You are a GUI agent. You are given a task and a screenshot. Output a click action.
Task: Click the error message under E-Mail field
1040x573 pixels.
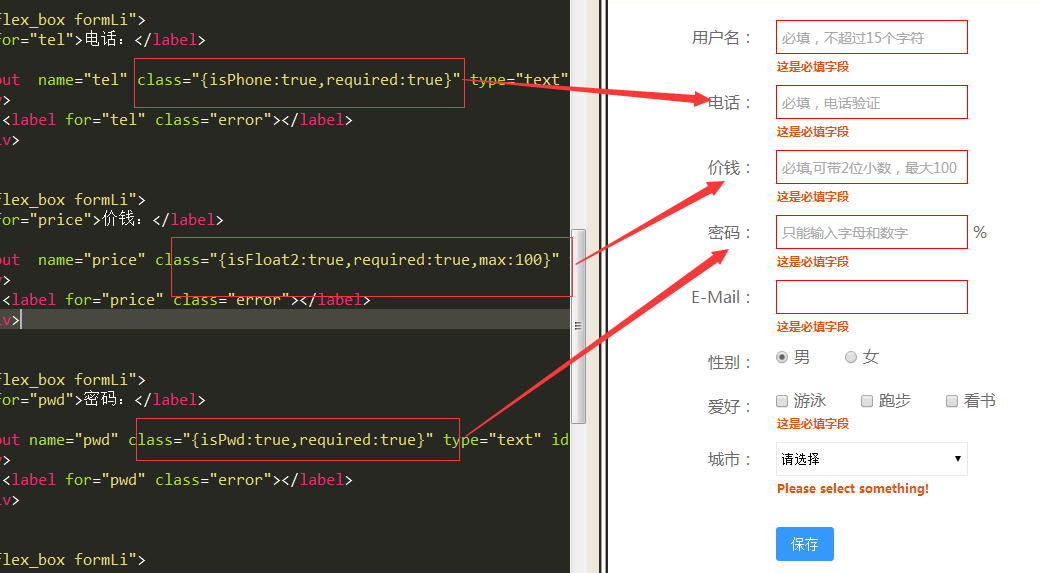[x=812, y=327]
